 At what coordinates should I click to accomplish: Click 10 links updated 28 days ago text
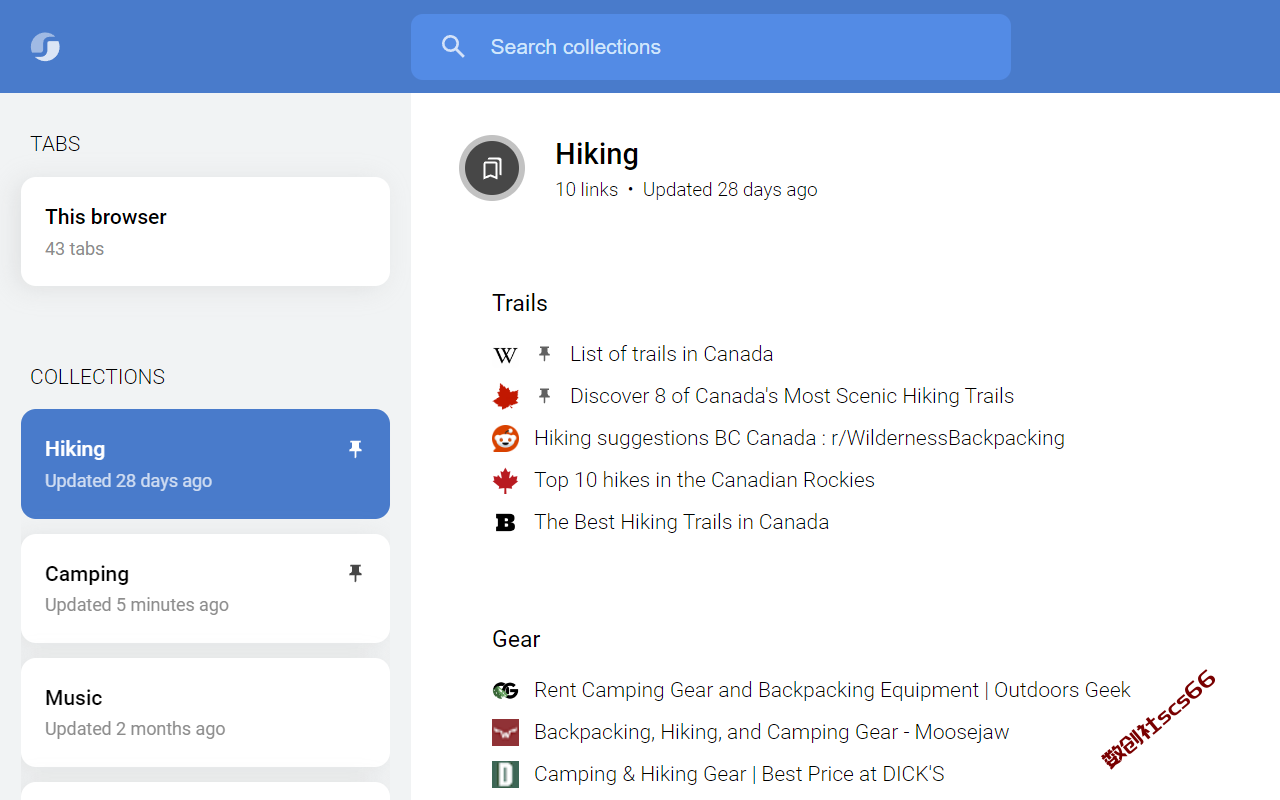(x=686, y=190)
